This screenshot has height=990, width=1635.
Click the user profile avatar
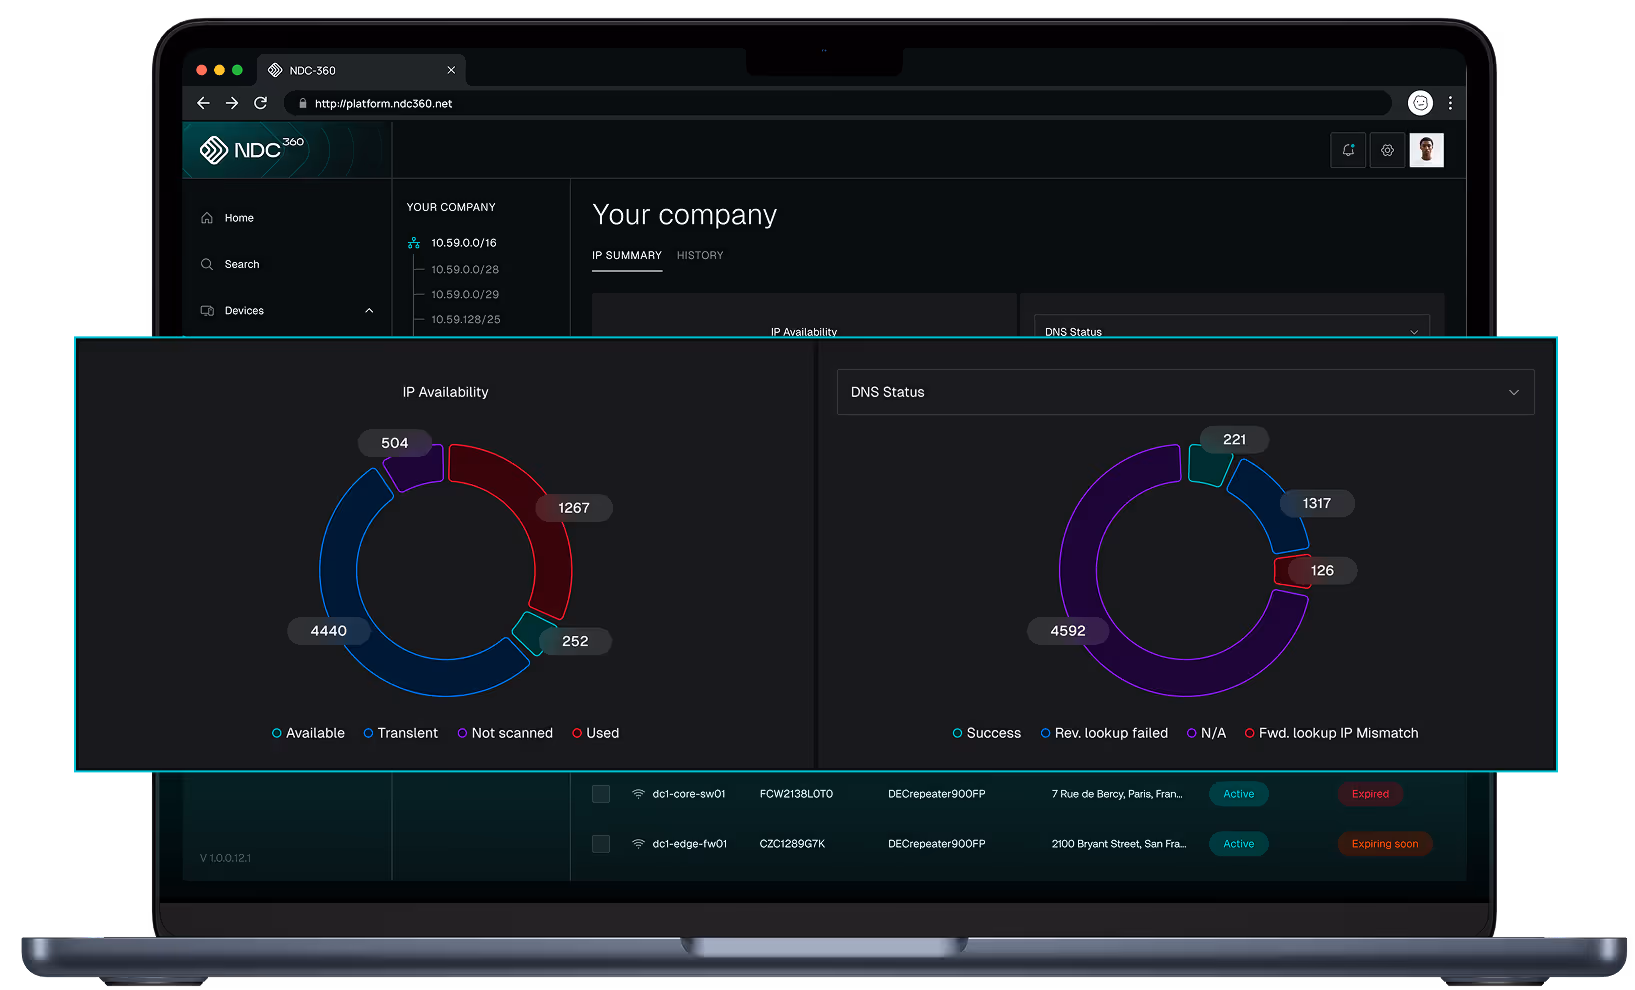(x=1426, y=150)
